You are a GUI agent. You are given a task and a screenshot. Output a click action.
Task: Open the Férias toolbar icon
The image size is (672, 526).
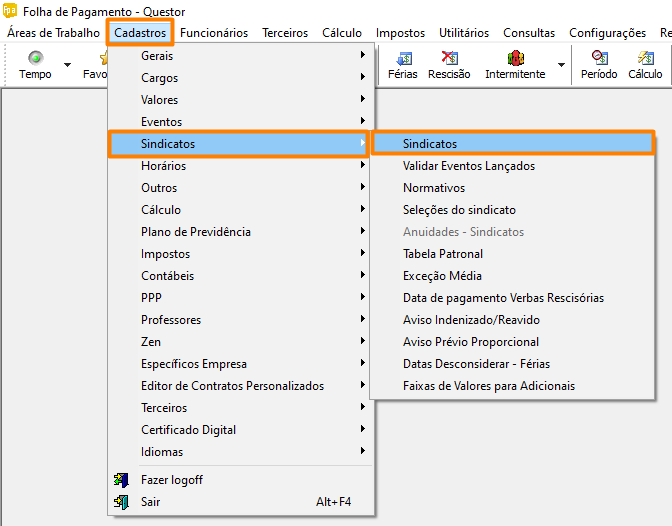click(404, 58)
